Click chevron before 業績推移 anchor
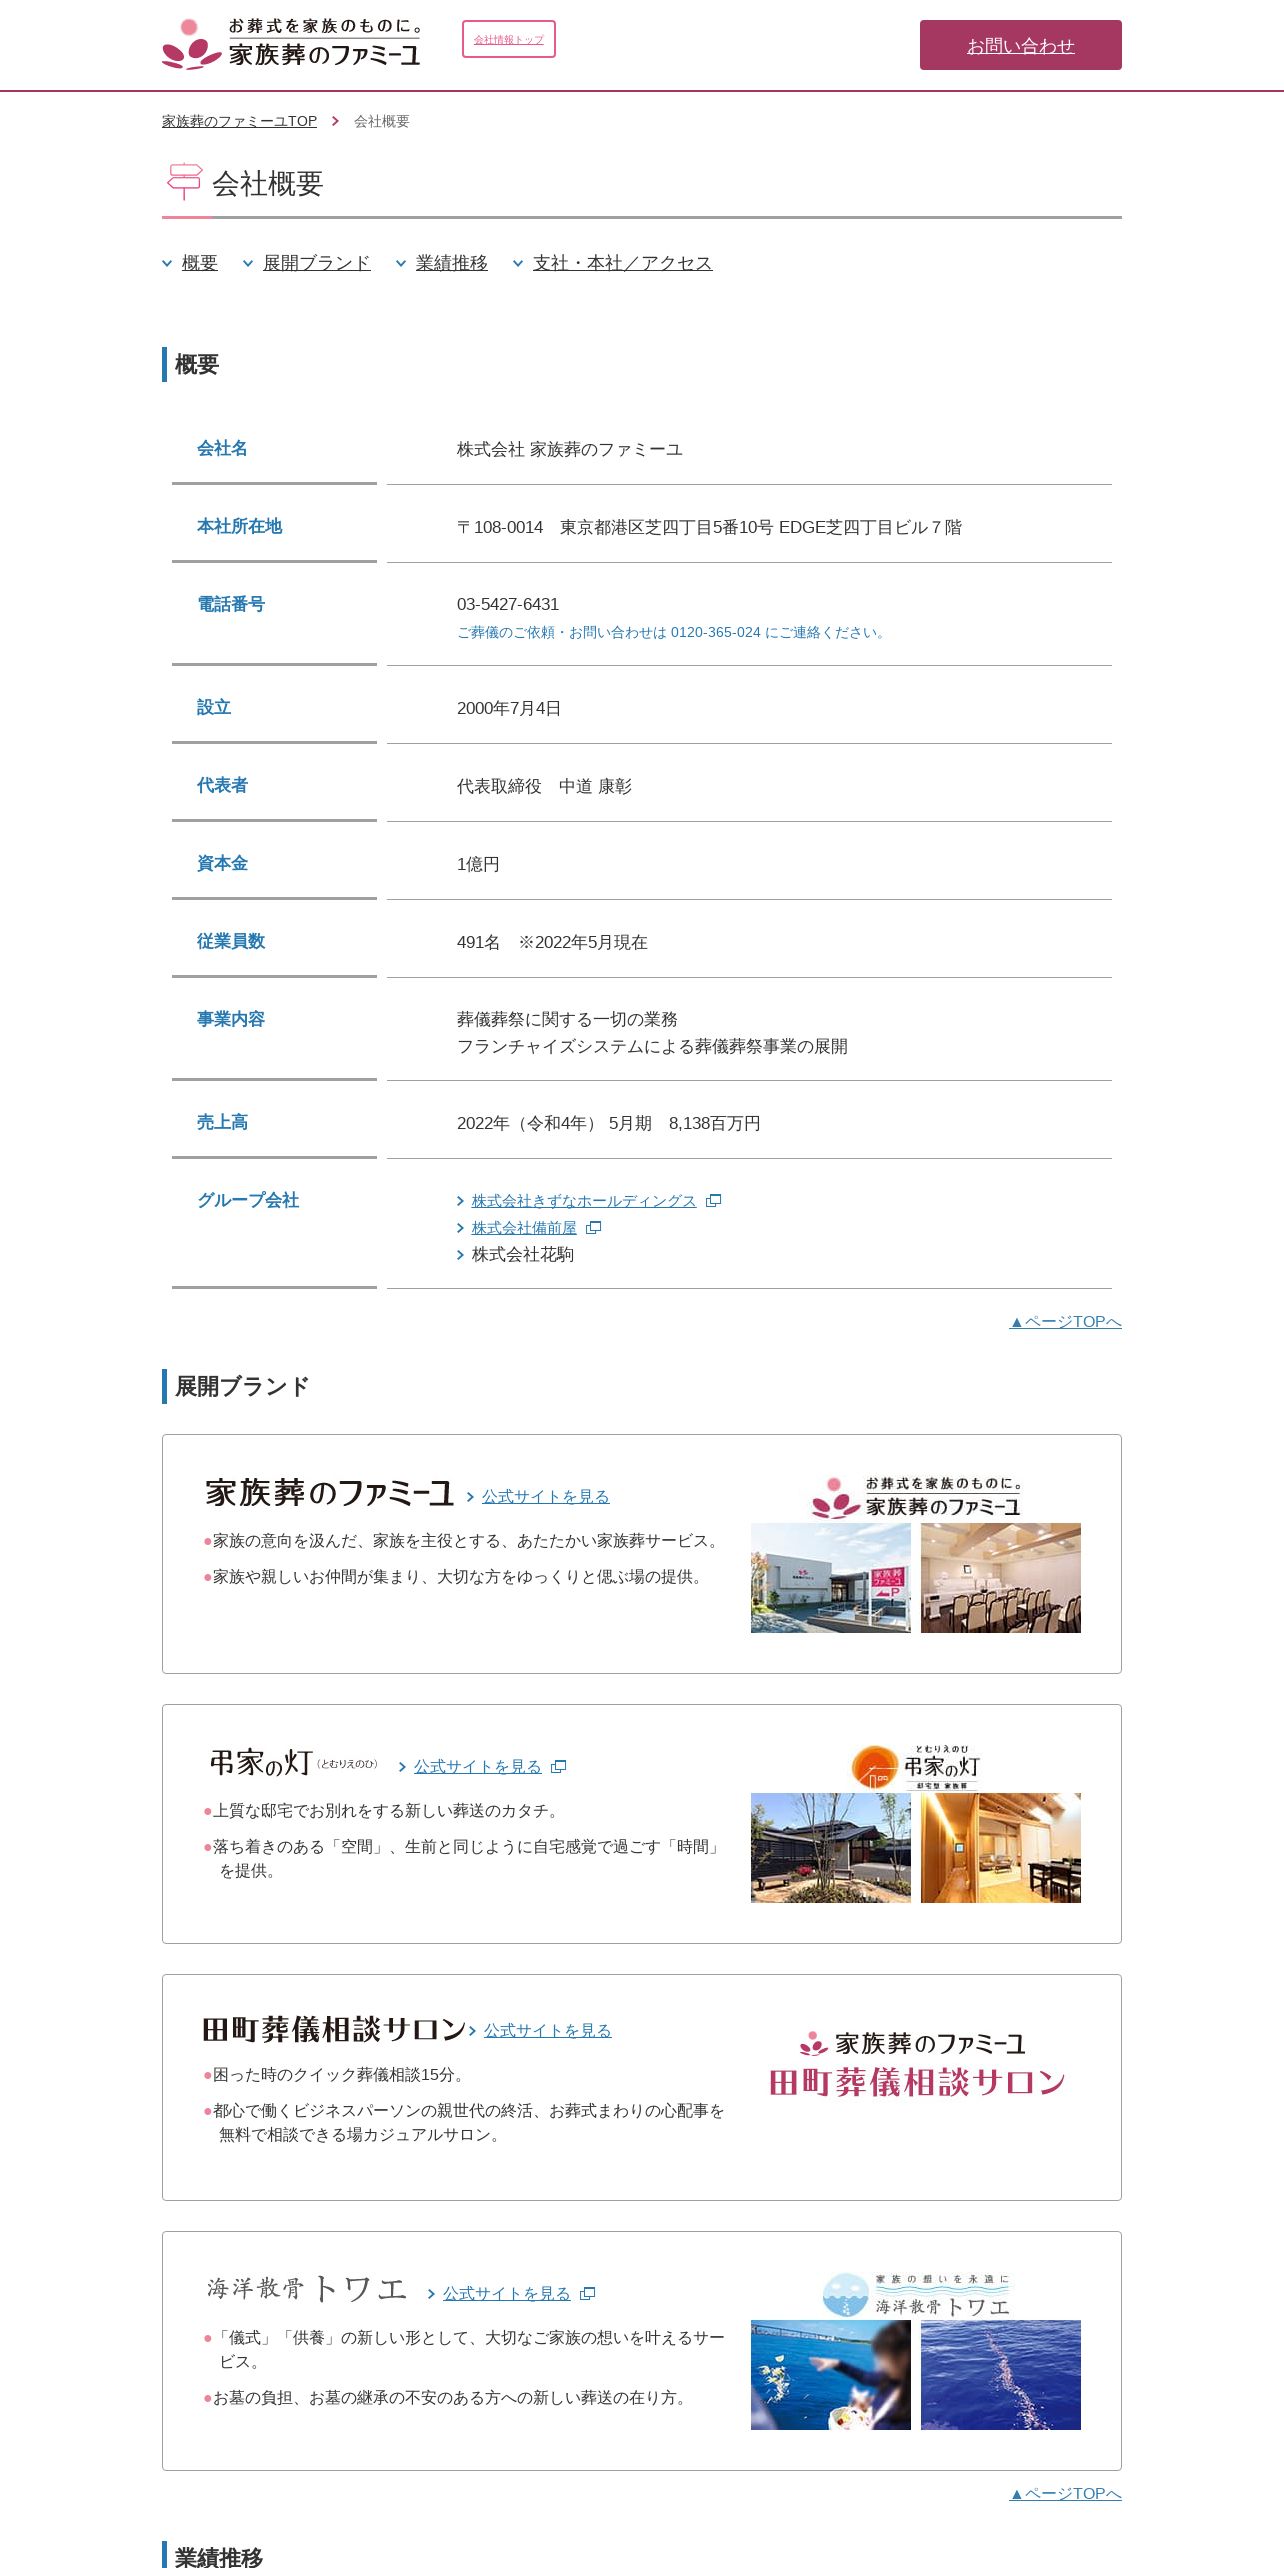This screenshot has height=2568, width=1284. coord(401,264)
